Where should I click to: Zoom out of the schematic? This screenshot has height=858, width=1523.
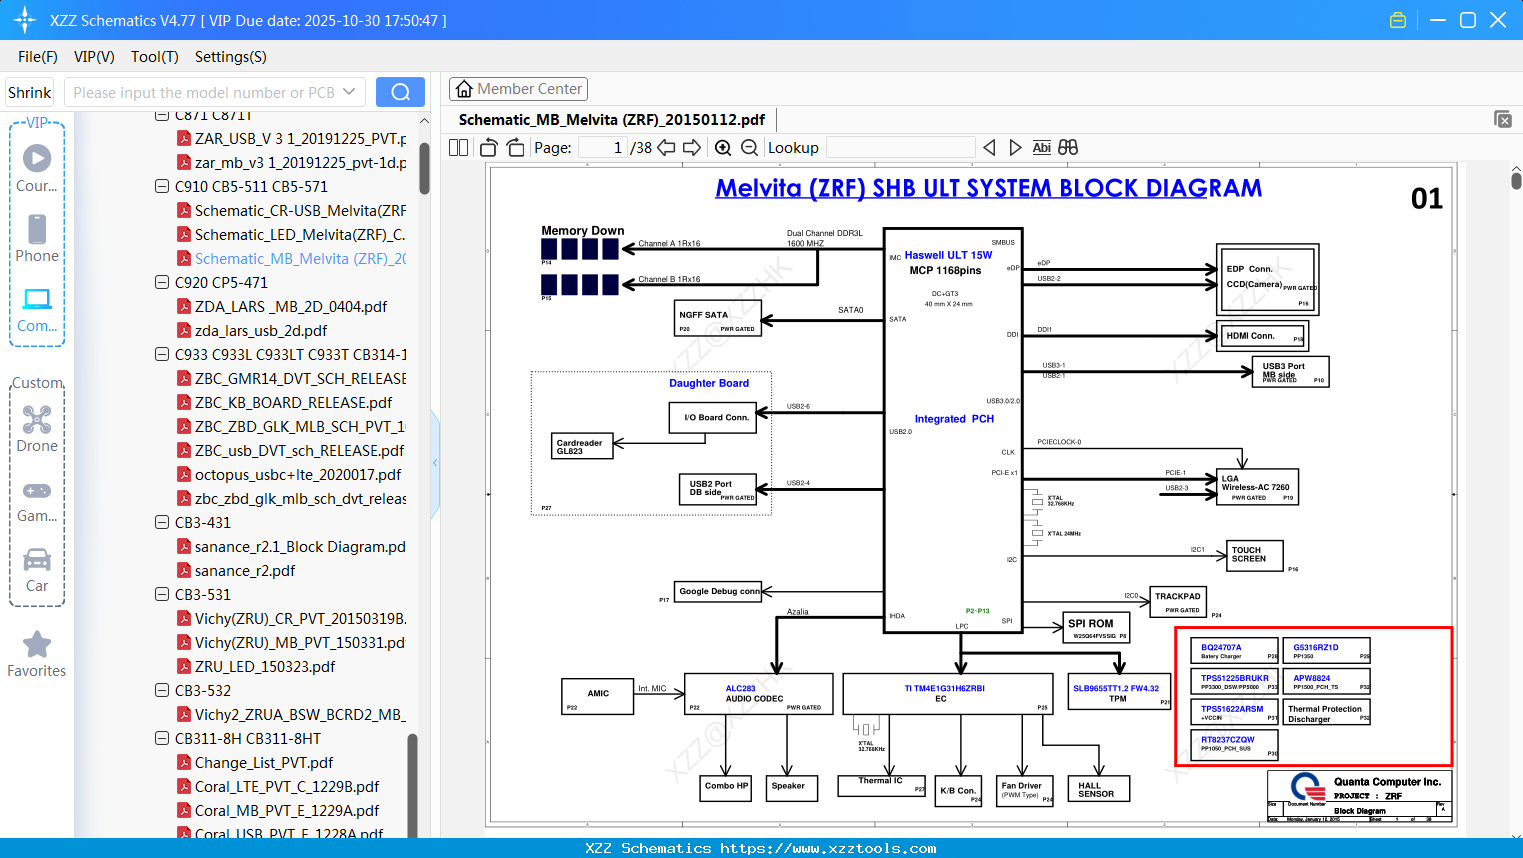tap(749, 148)
